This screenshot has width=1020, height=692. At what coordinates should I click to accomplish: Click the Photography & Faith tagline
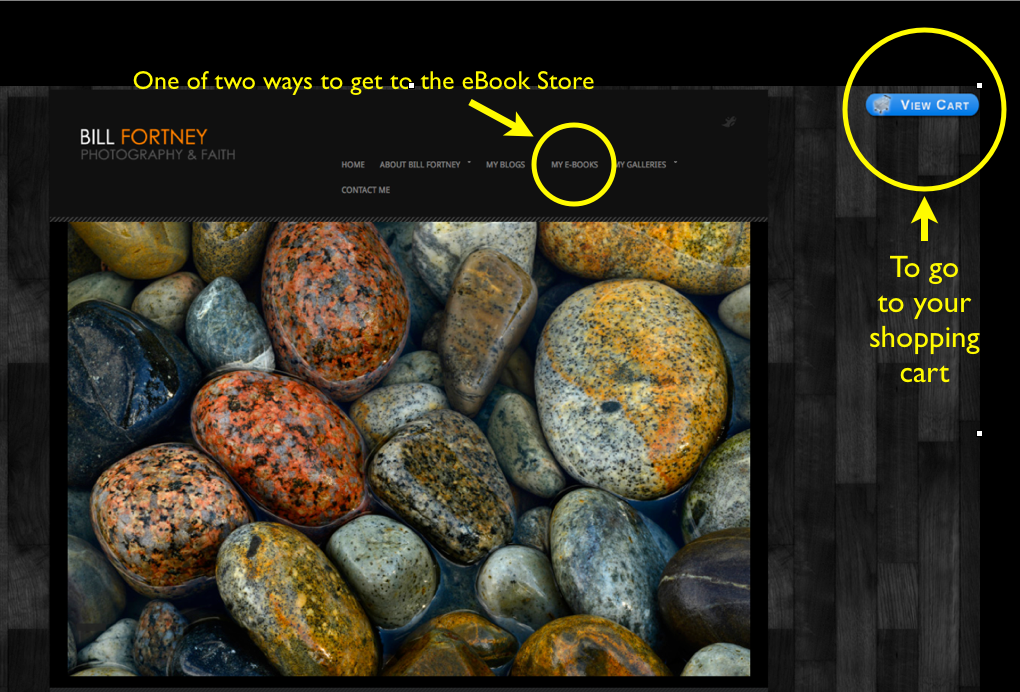coord(158,155)
